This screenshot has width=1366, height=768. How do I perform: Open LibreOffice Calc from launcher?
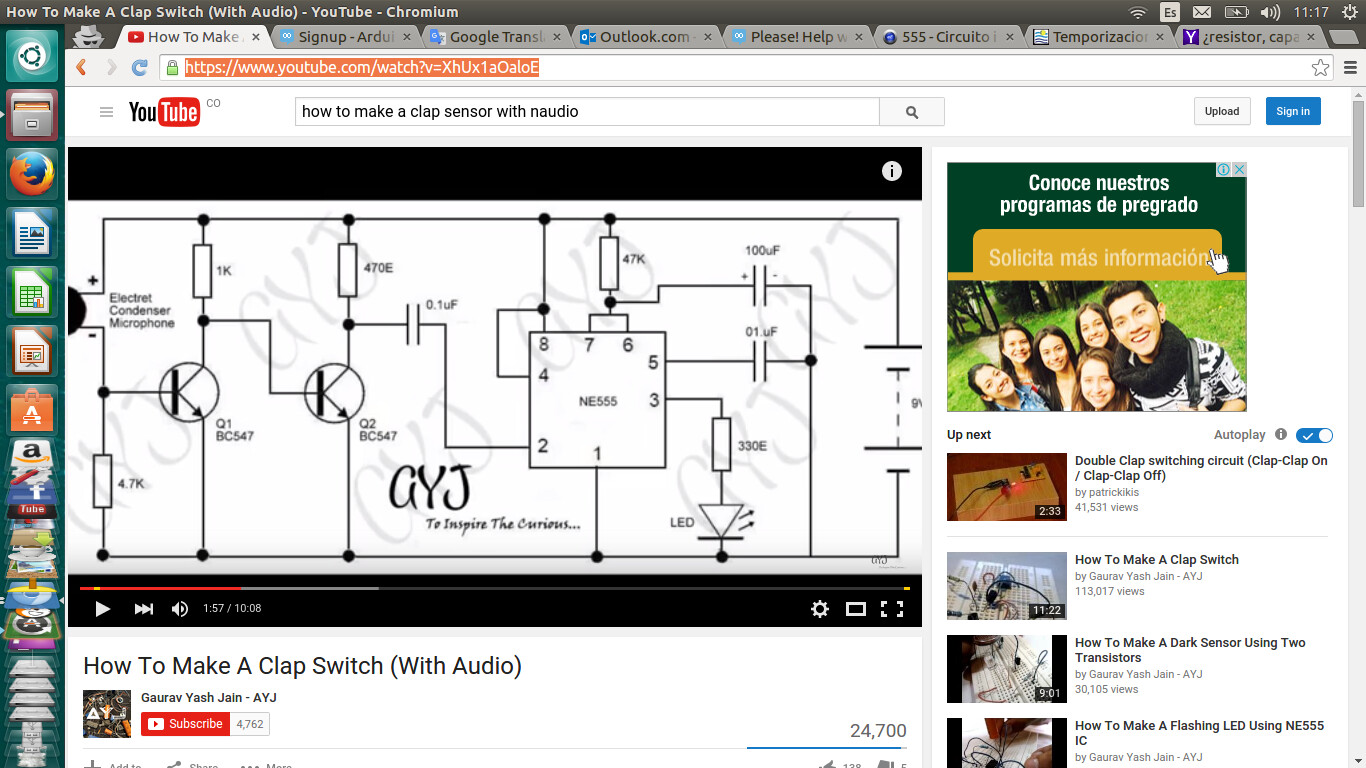pos(32,292)
